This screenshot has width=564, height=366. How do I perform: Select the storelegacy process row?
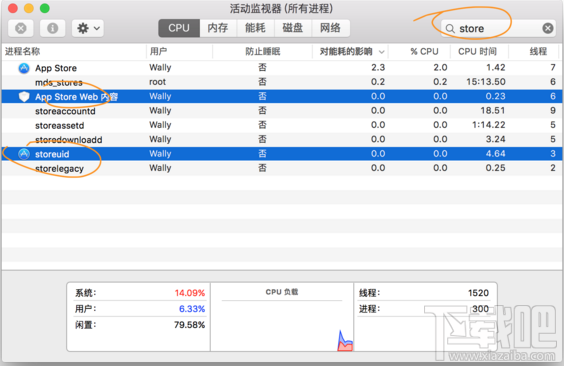coord(282,168)
